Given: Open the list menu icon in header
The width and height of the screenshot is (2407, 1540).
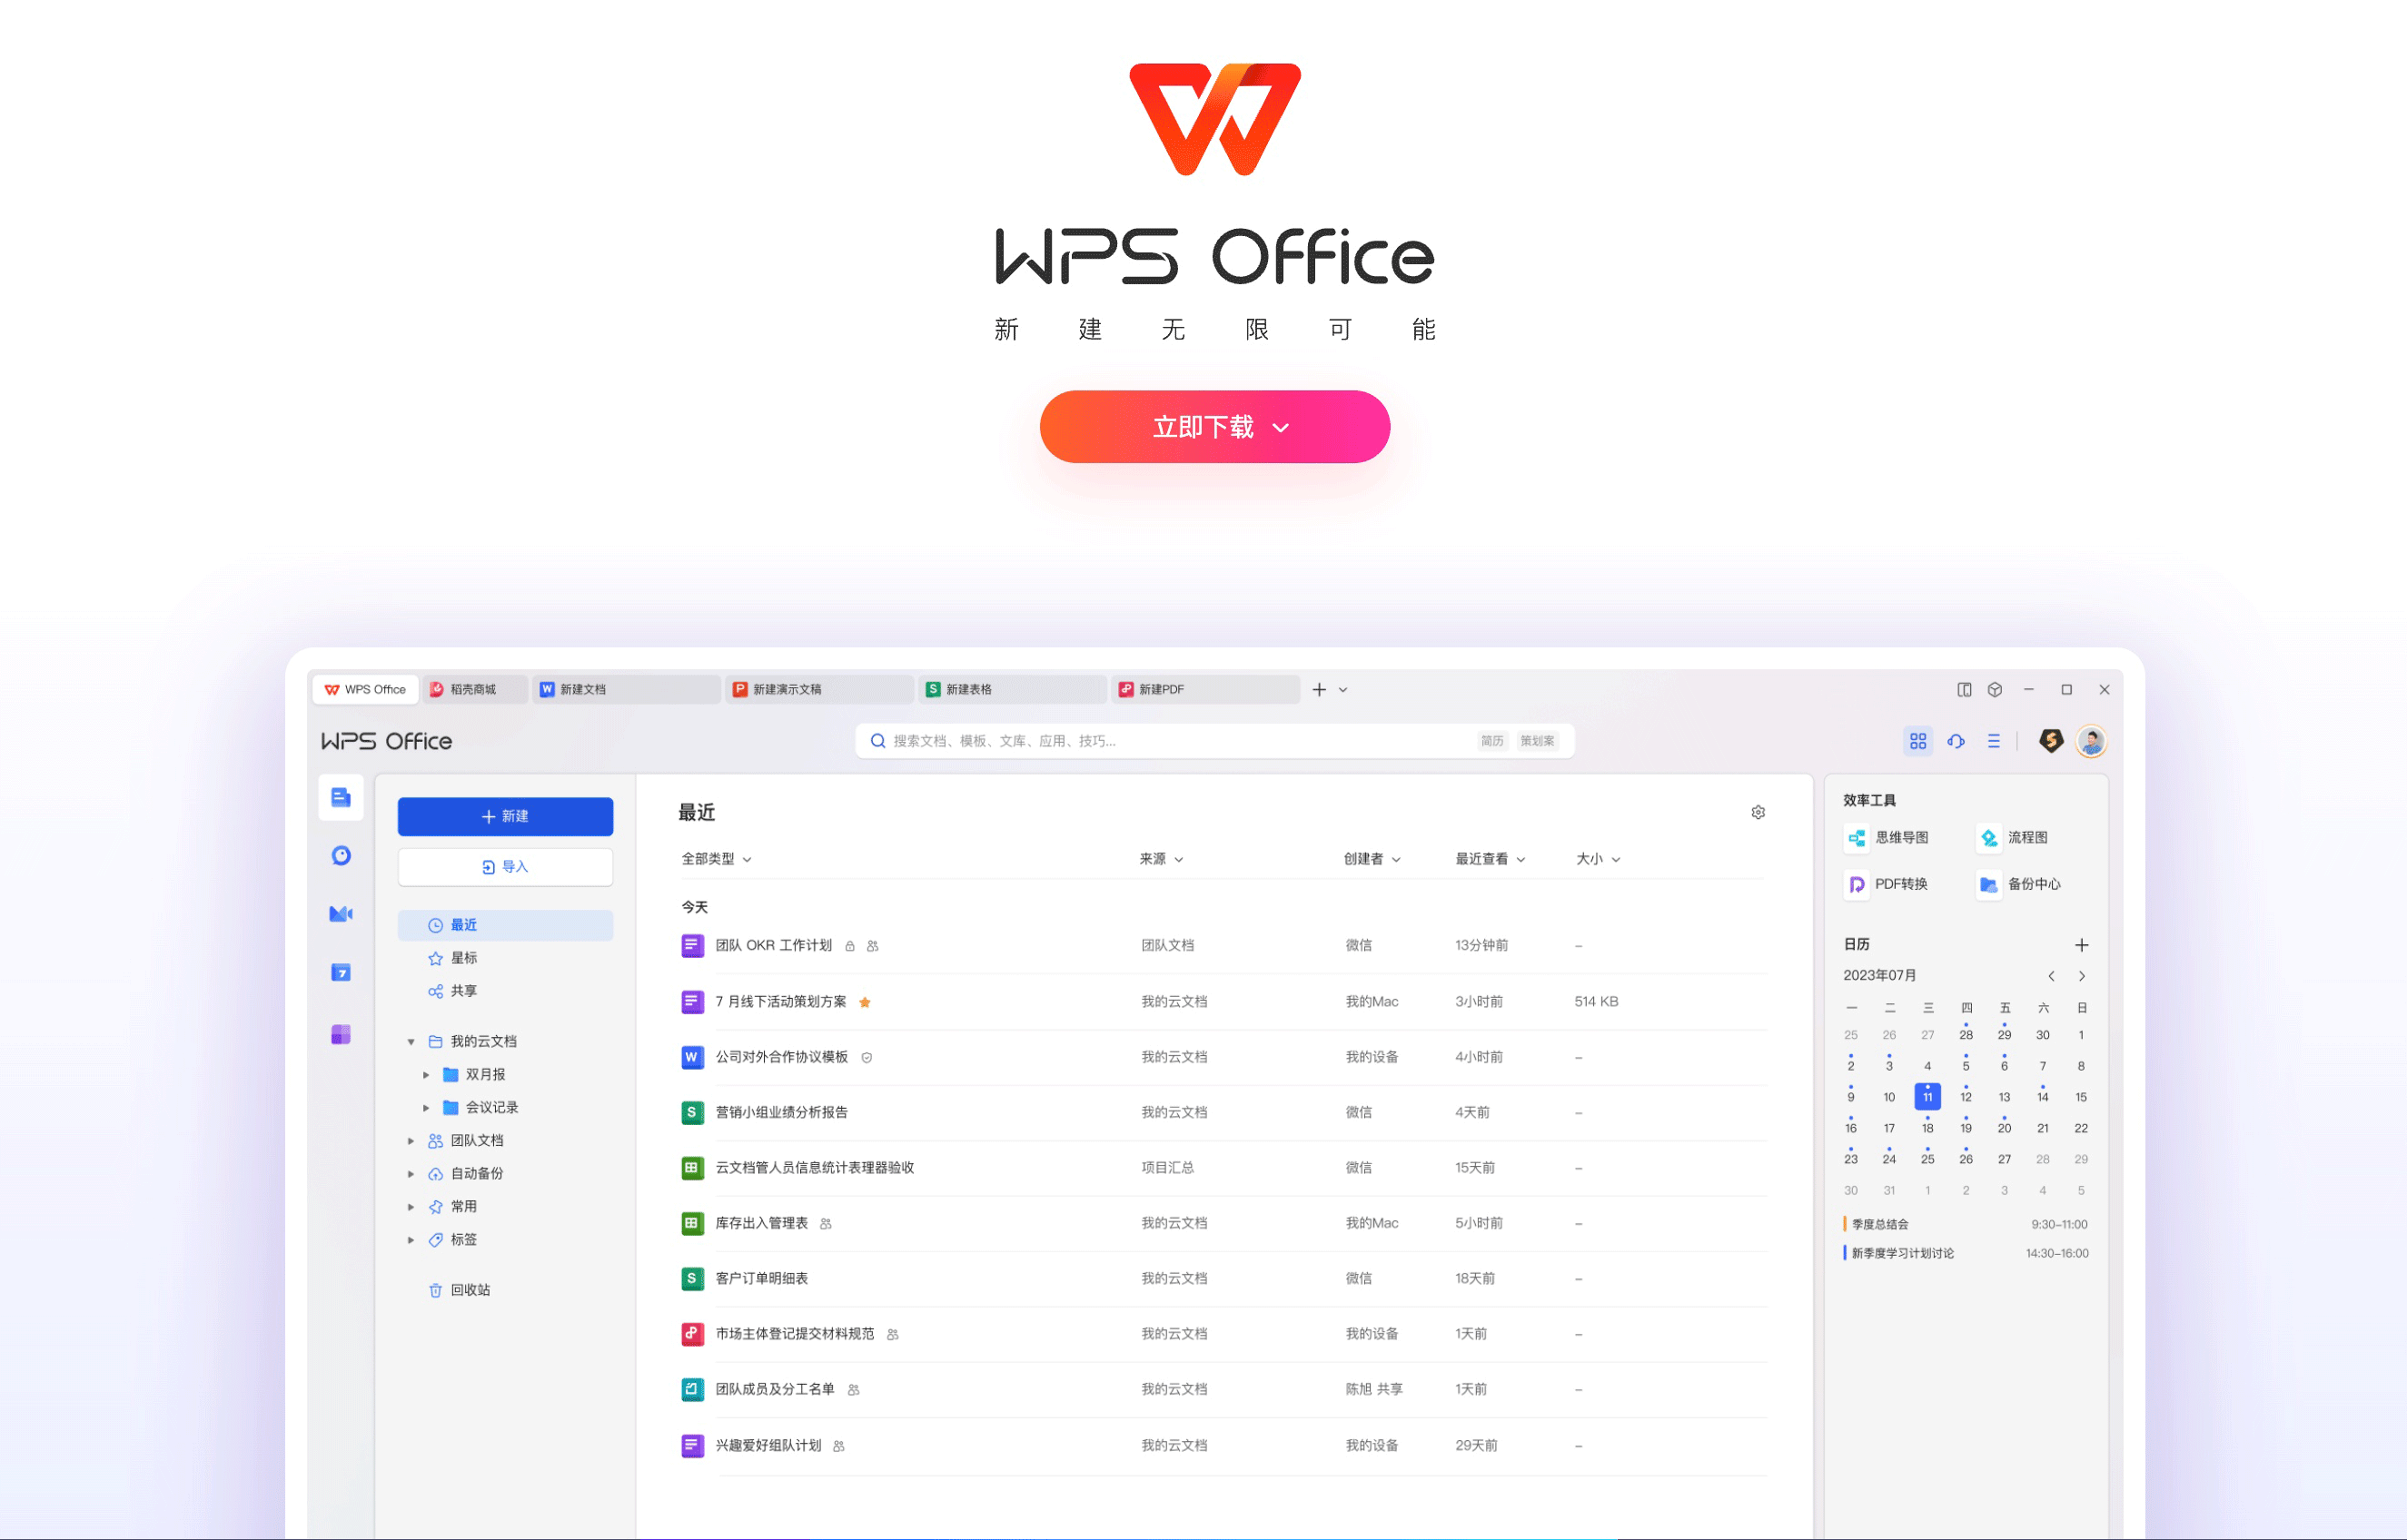Looking at the screenshot, I should (1994, 741).
